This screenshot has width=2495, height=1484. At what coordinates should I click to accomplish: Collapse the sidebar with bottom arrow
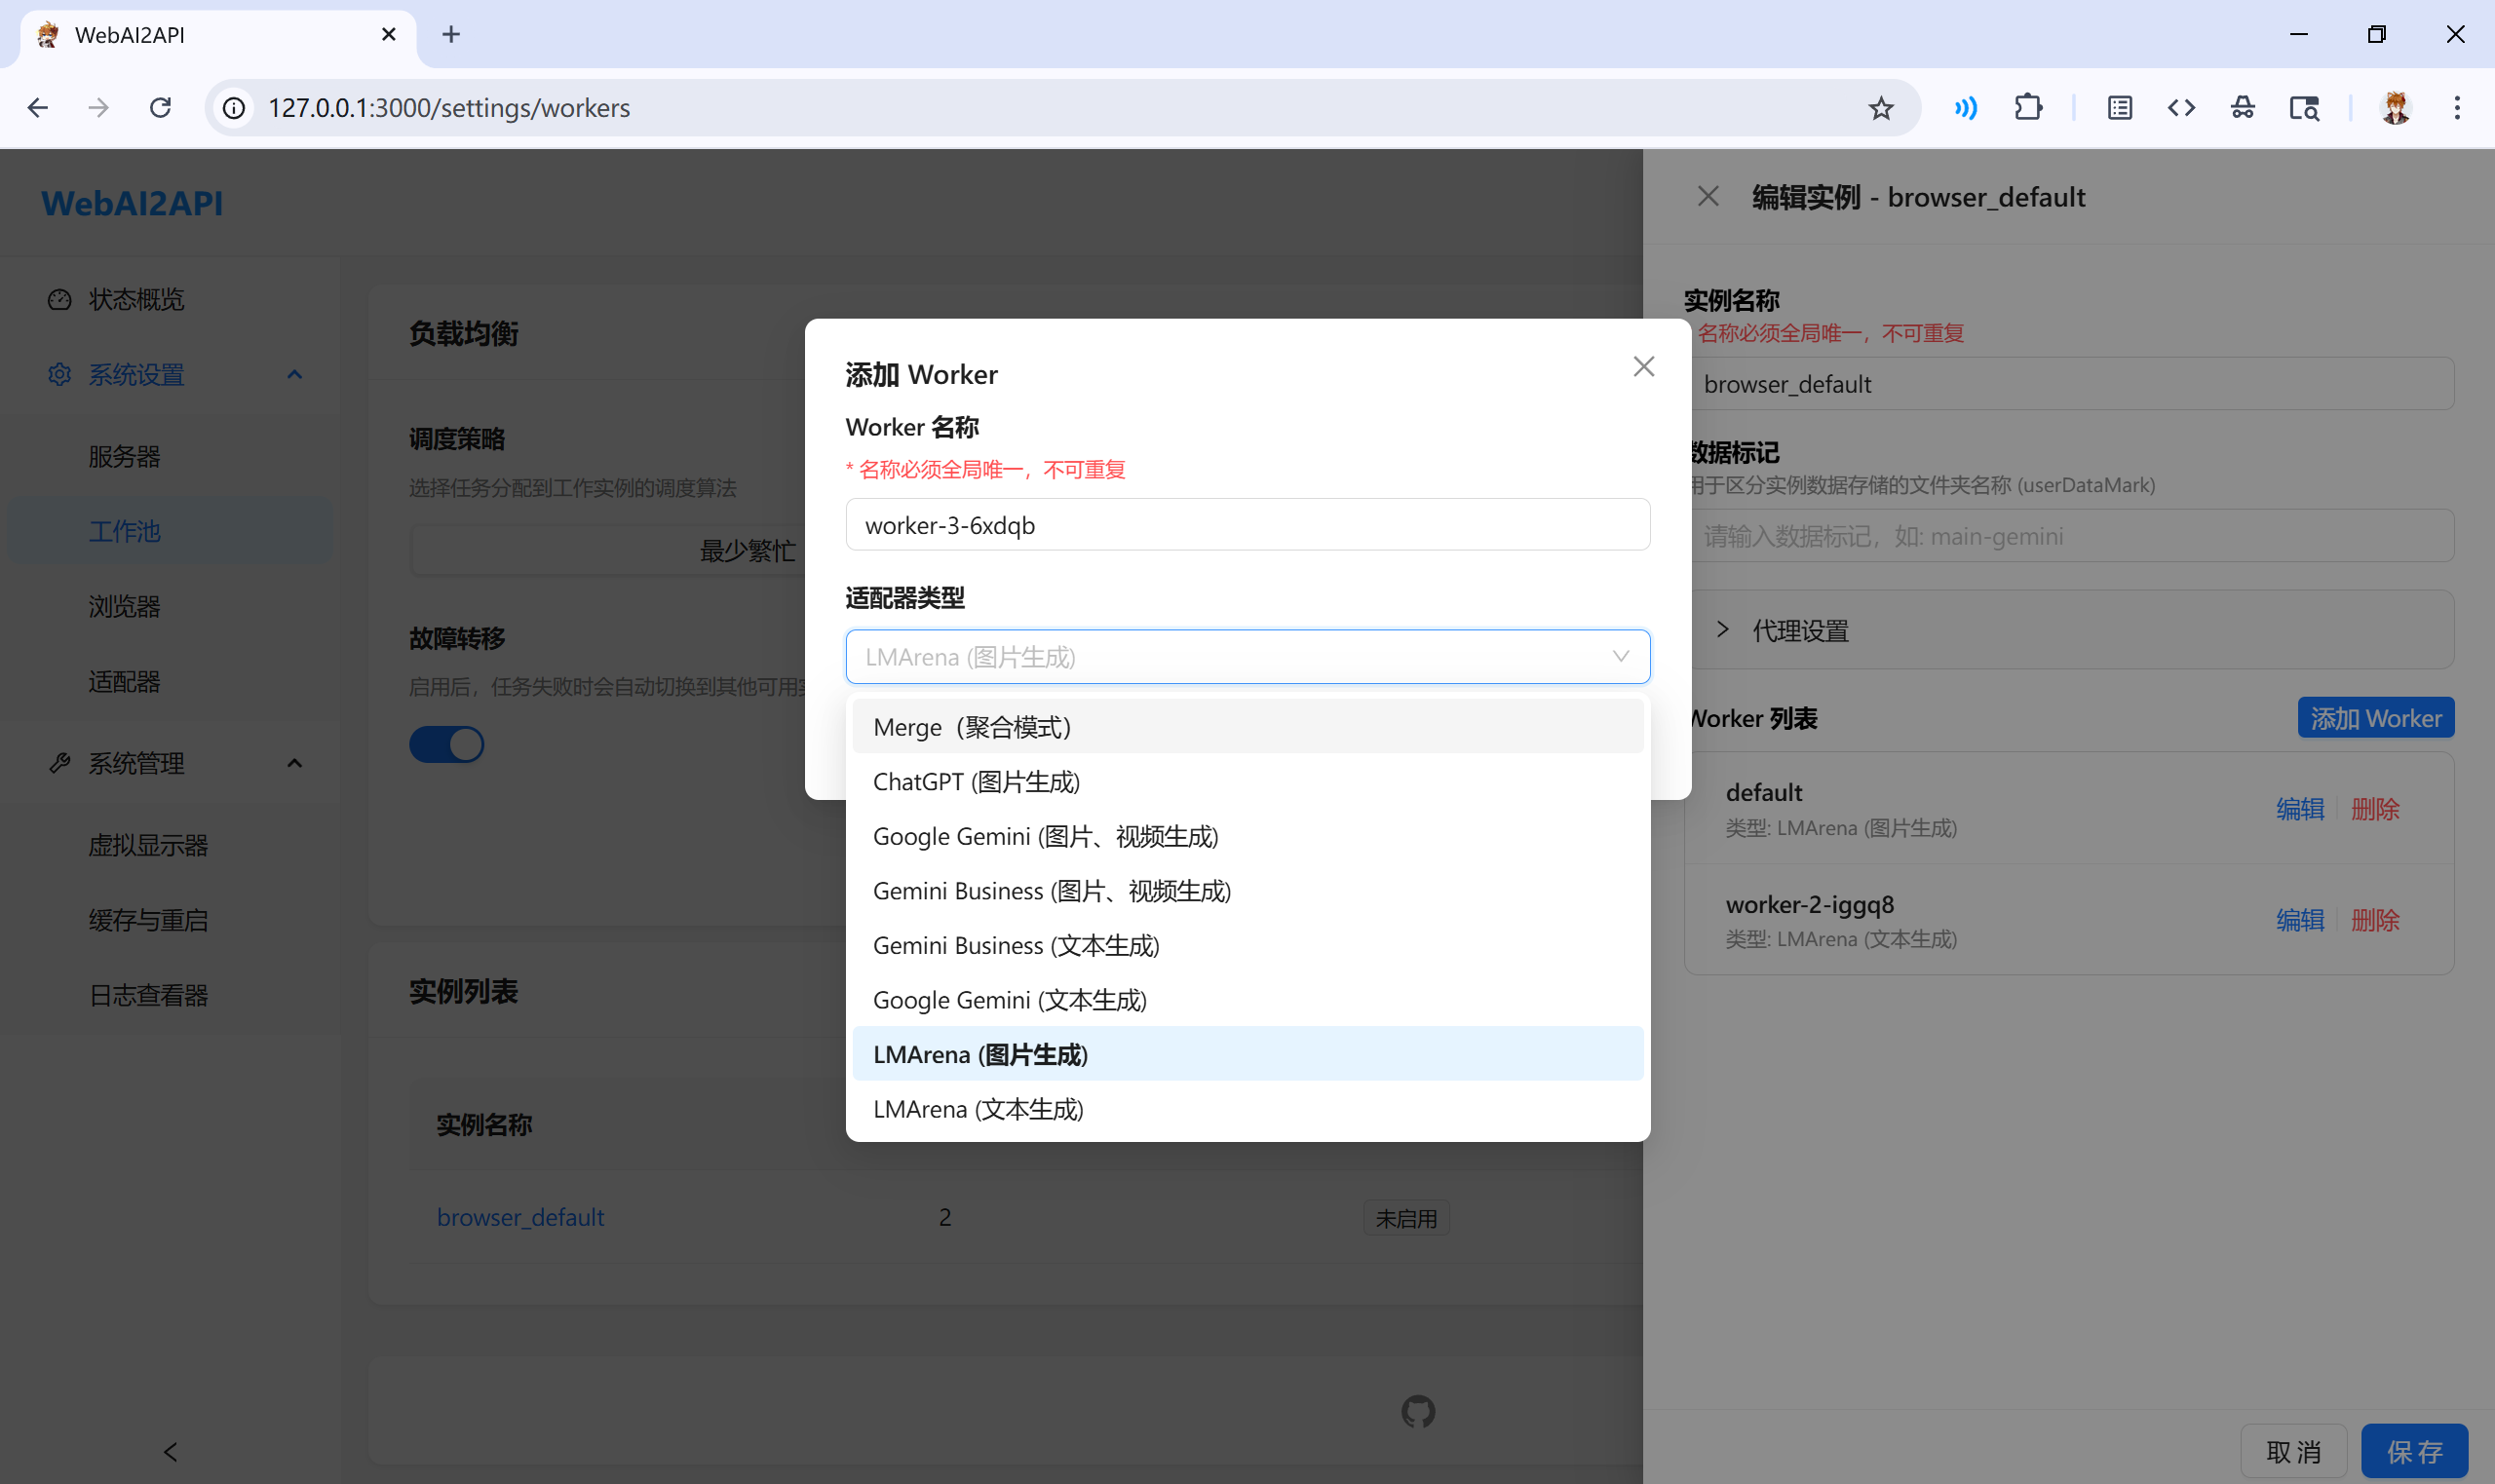[170, 1451]
